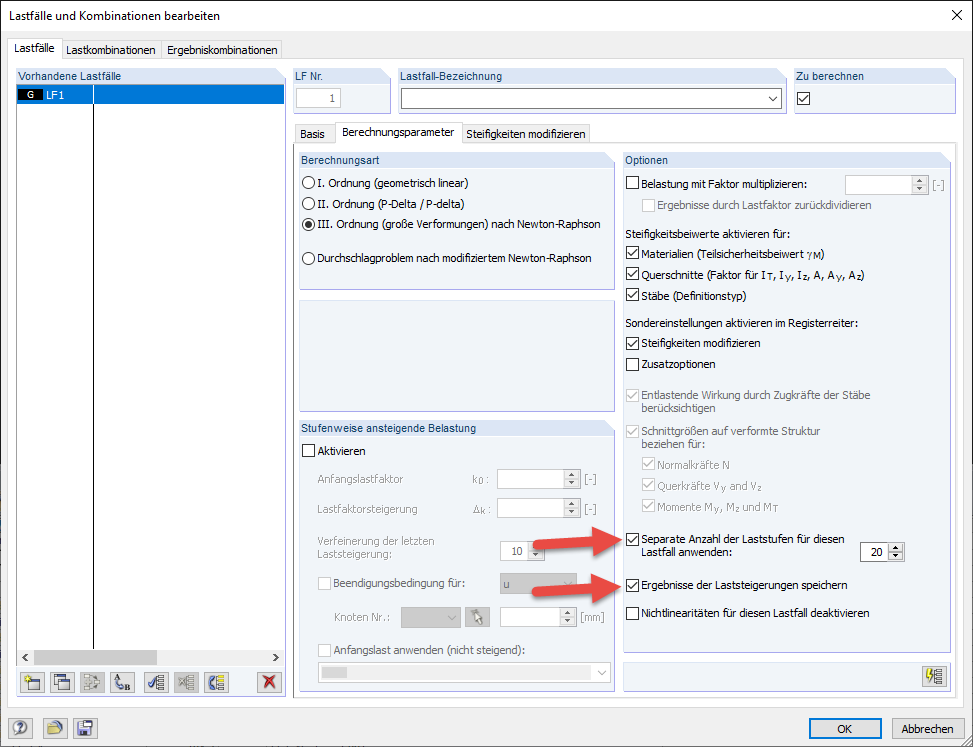Viewport: 973px width, 747px height.
Task: Uncheck Querschnitte factor checkbox
Action: [x=632, y=274]
